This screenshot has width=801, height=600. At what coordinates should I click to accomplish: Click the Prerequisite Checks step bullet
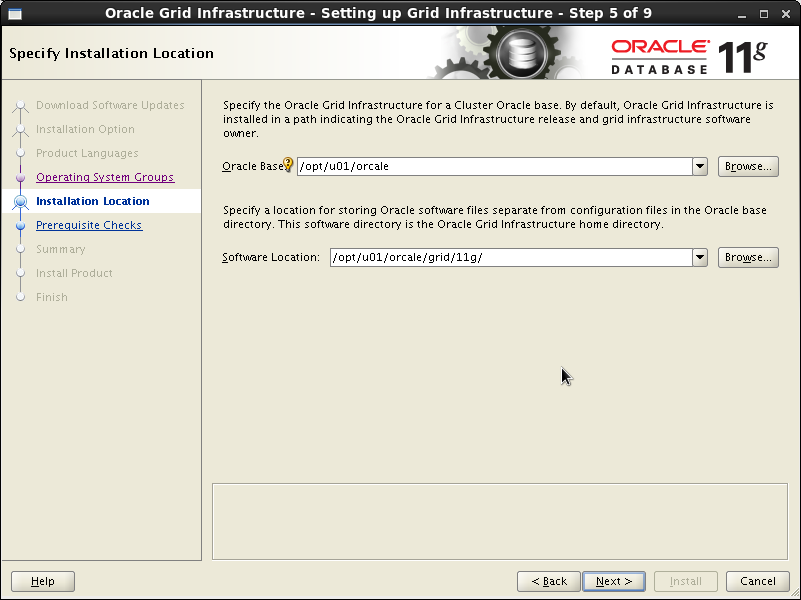click(x=20, y=226)
